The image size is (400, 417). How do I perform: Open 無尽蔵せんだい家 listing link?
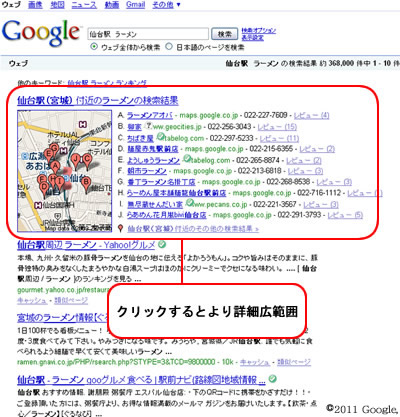[155, 204]
